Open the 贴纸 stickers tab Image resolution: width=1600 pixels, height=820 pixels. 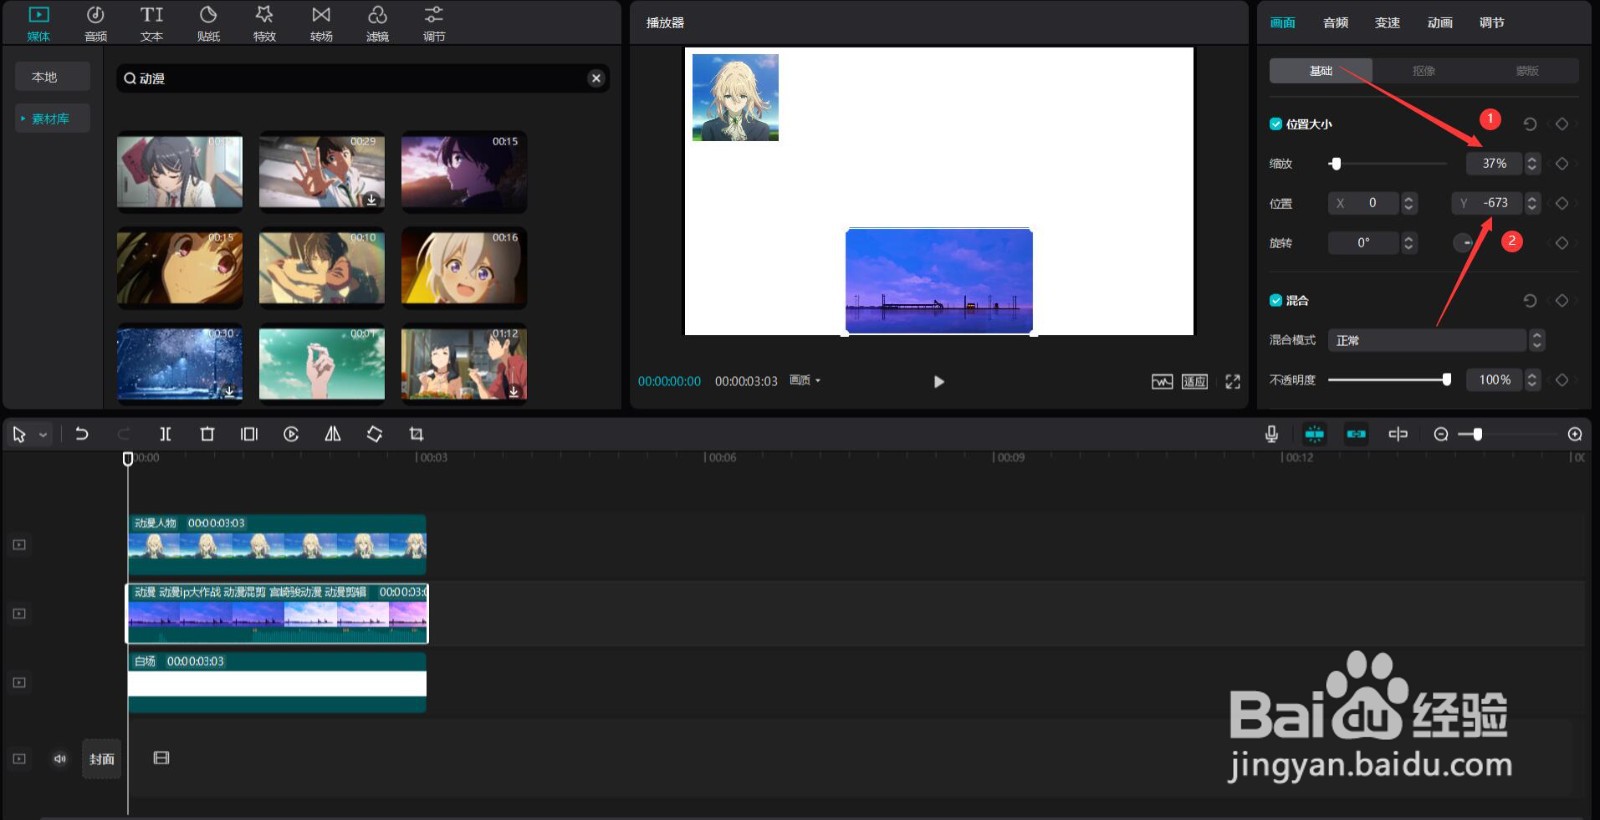click(x=208, y=23)
